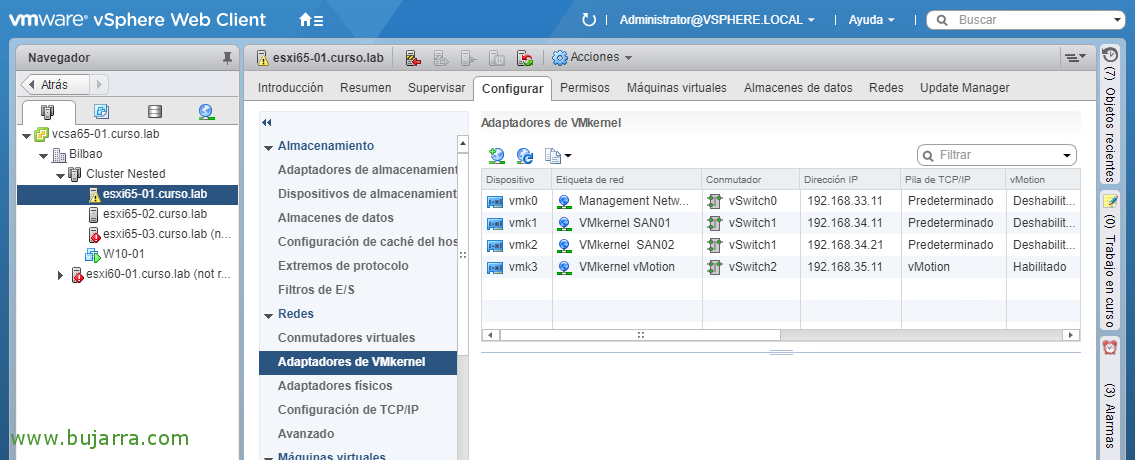Sort by the Dirección IP column header
Viewport: 1135px width, 460px height.
(851, 179)
